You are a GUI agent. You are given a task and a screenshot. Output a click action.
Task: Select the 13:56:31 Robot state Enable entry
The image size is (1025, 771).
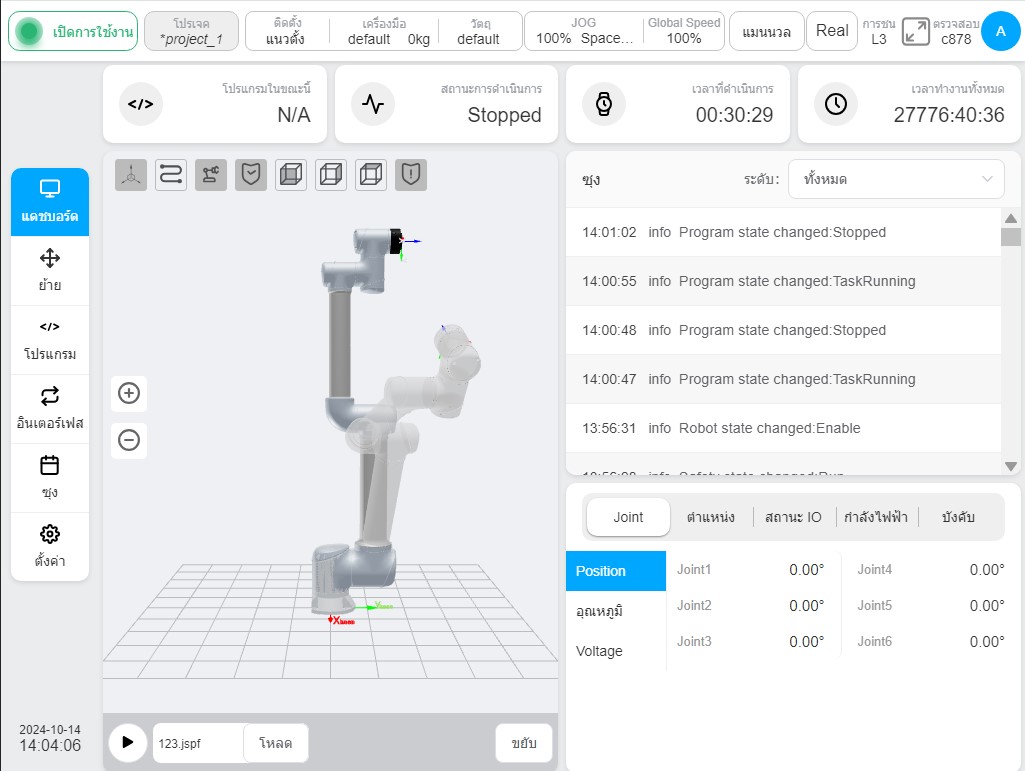point(783,428)
